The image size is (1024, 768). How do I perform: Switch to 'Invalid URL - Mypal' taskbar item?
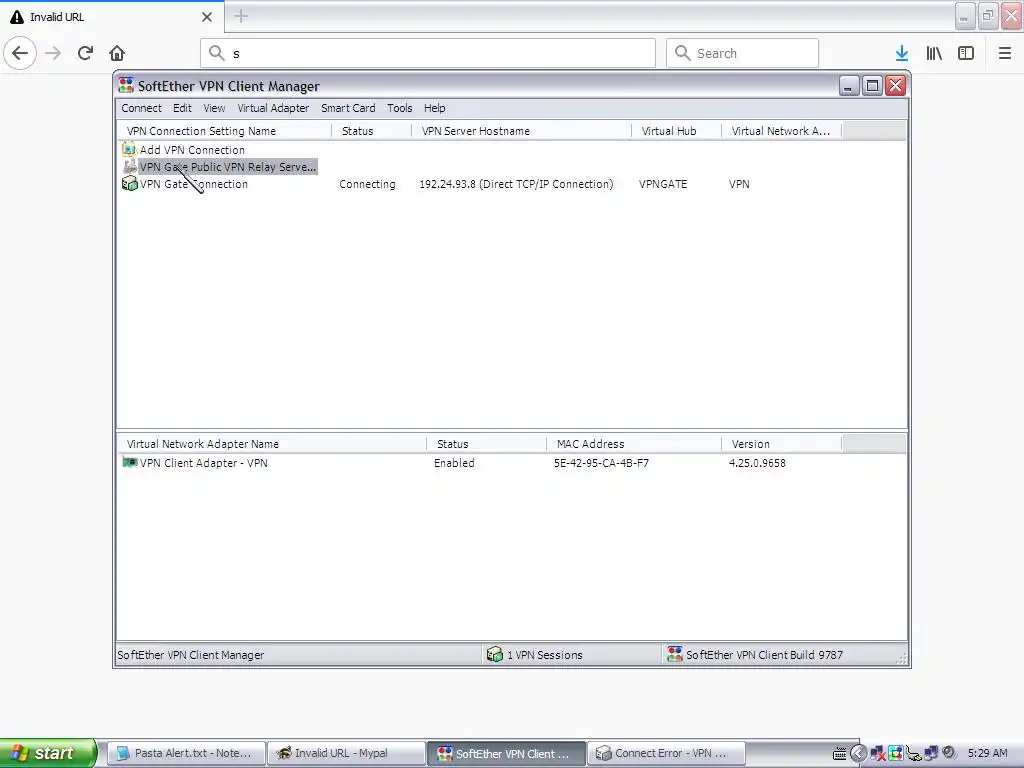(346, 754)
